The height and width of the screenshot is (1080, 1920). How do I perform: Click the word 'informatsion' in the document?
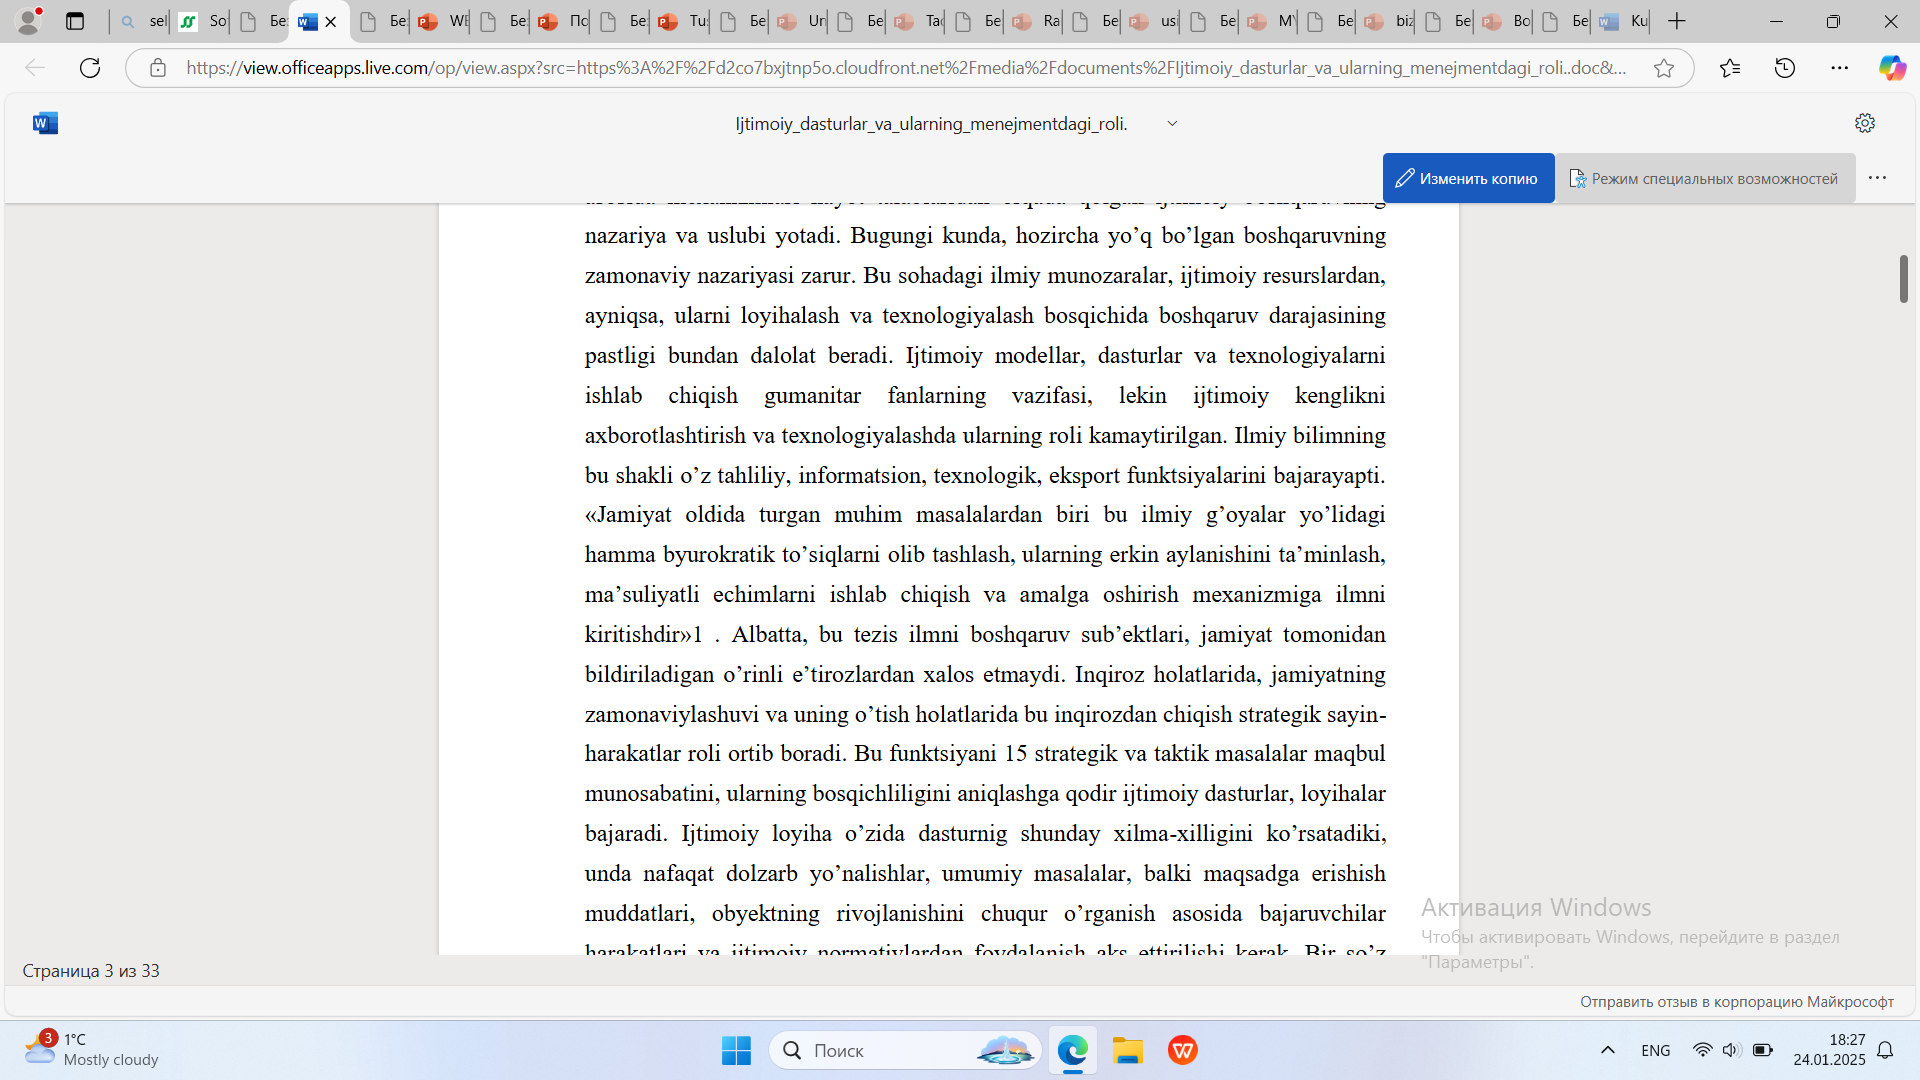coord(859,476)
